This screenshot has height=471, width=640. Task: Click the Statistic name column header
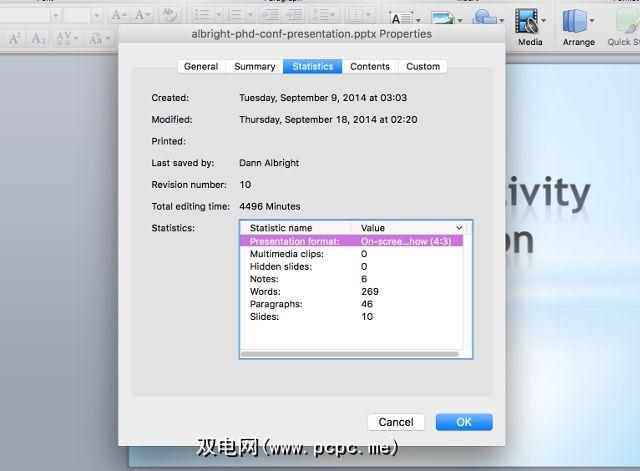pyautogui.click(x=297, y=228)
